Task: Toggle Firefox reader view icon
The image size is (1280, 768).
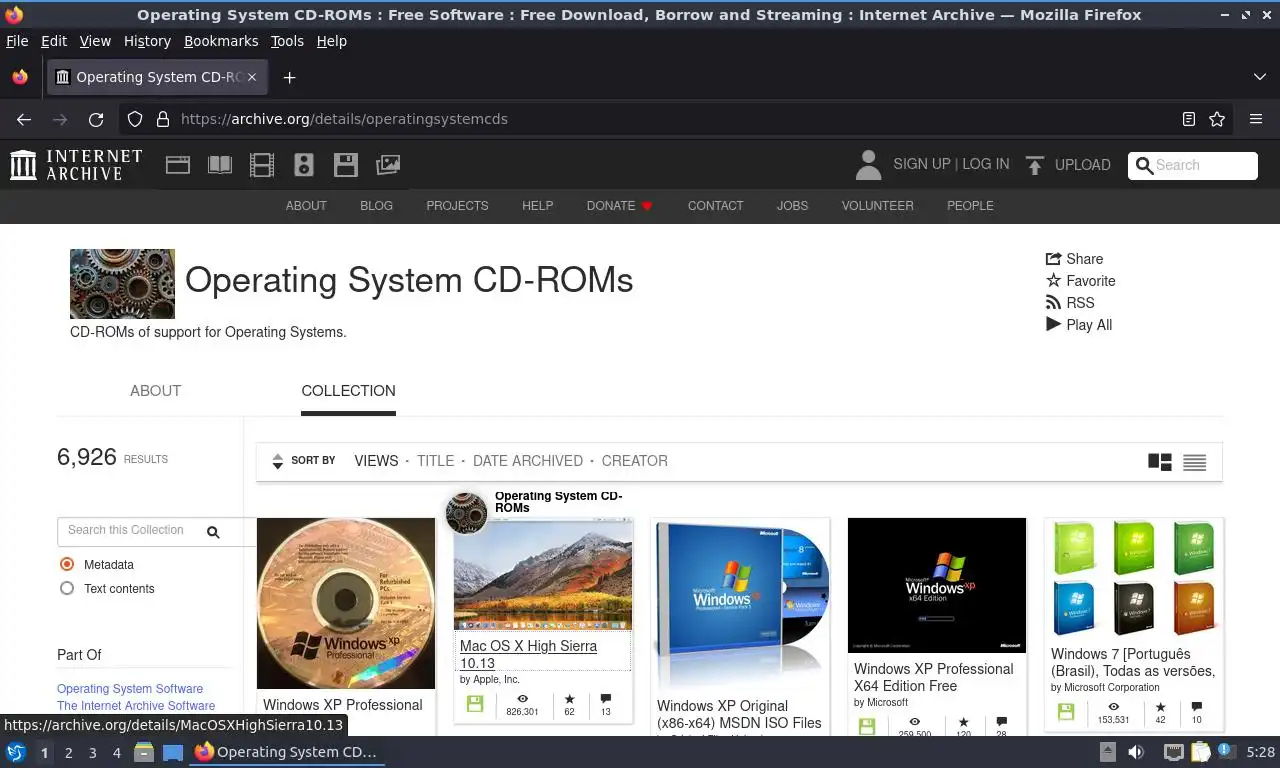Action: [1189, 119]
